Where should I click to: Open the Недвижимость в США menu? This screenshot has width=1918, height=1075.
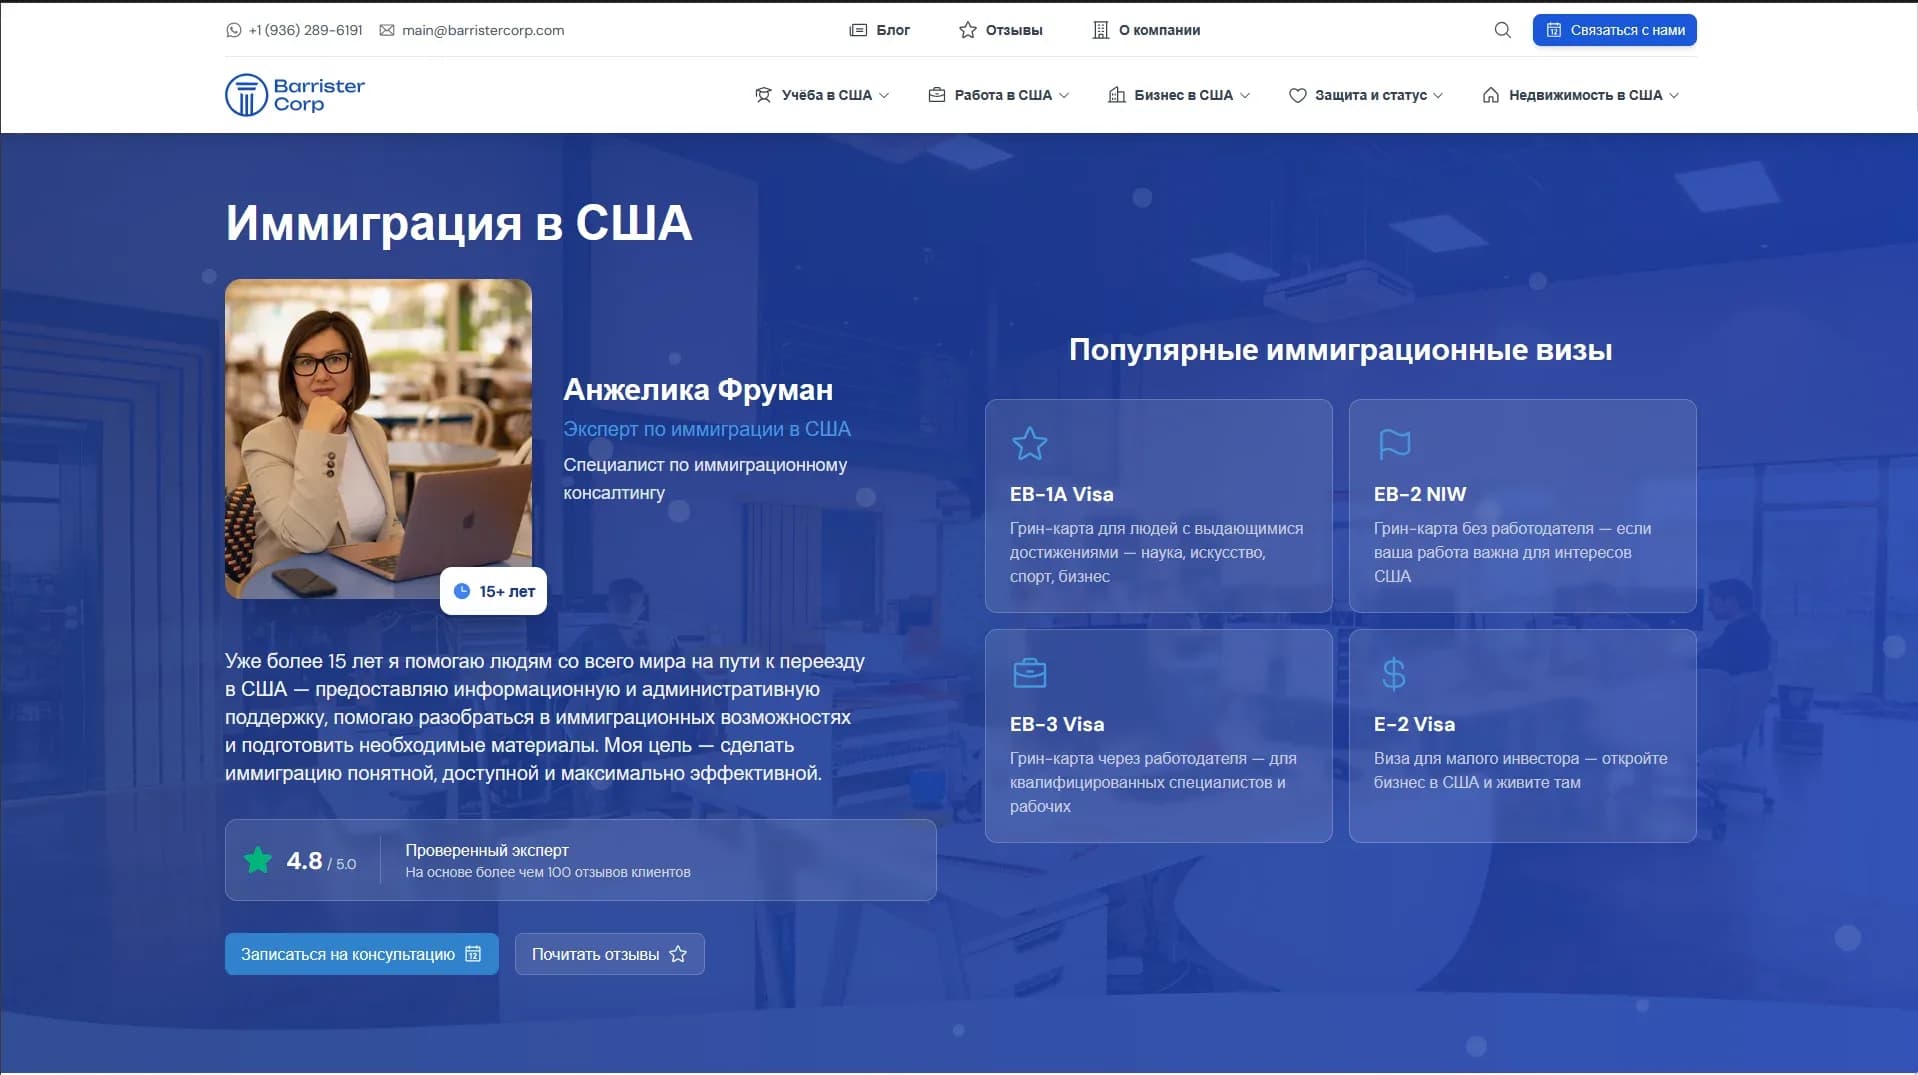coord(1580,95)
